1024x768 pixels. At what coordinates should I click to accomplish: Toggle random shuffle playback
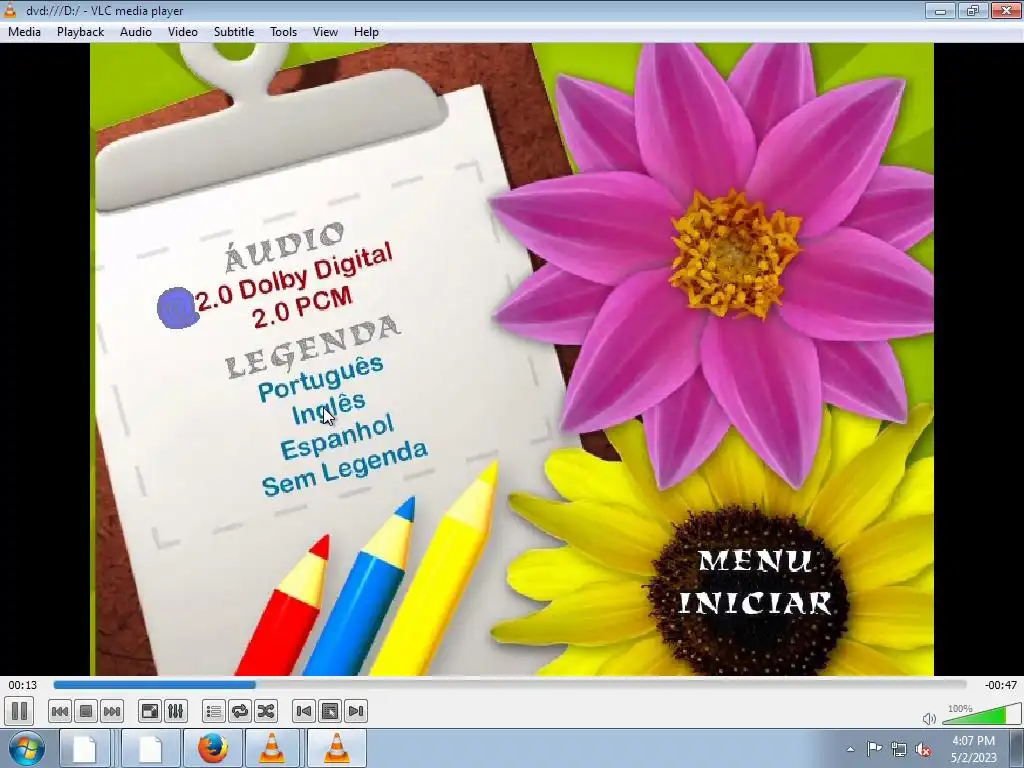pyautogui.click(x=266, y=711)
